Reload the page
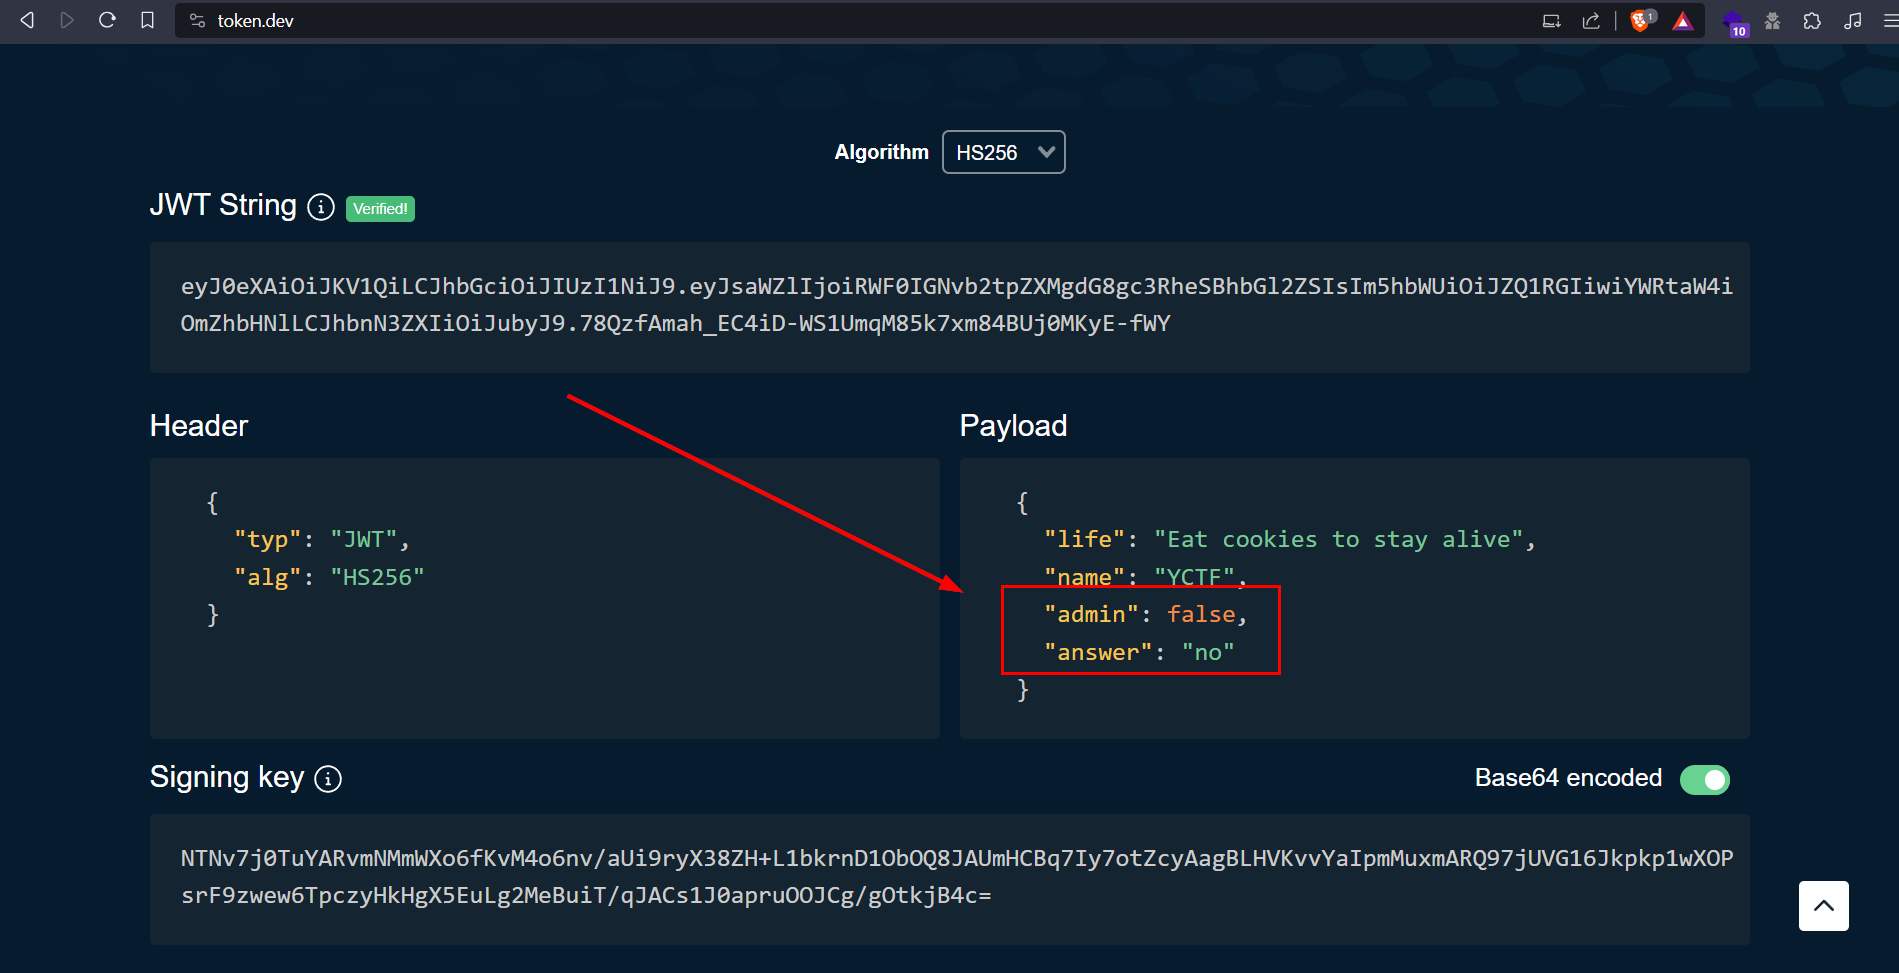 107,21
